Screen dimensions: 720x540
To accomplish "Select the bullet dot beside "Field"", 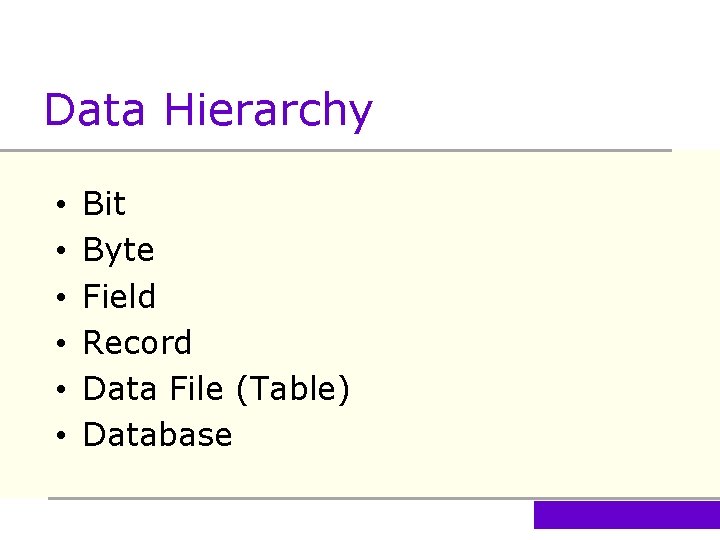I will coord(61,298).
